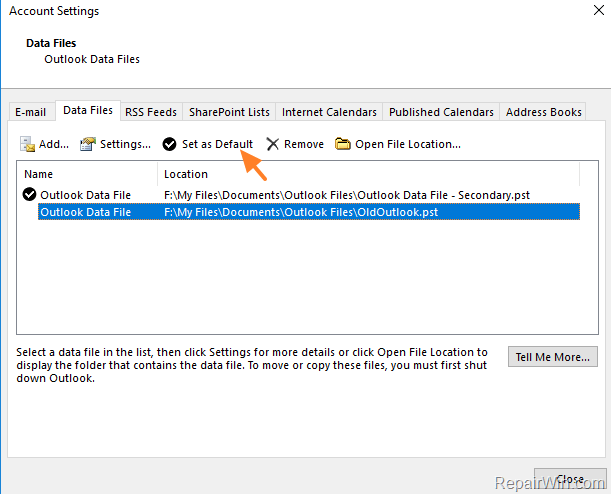Click the Outlook Data File - Secondary.pst path
This screenshot has width=611, height=494.
[347, 195]
